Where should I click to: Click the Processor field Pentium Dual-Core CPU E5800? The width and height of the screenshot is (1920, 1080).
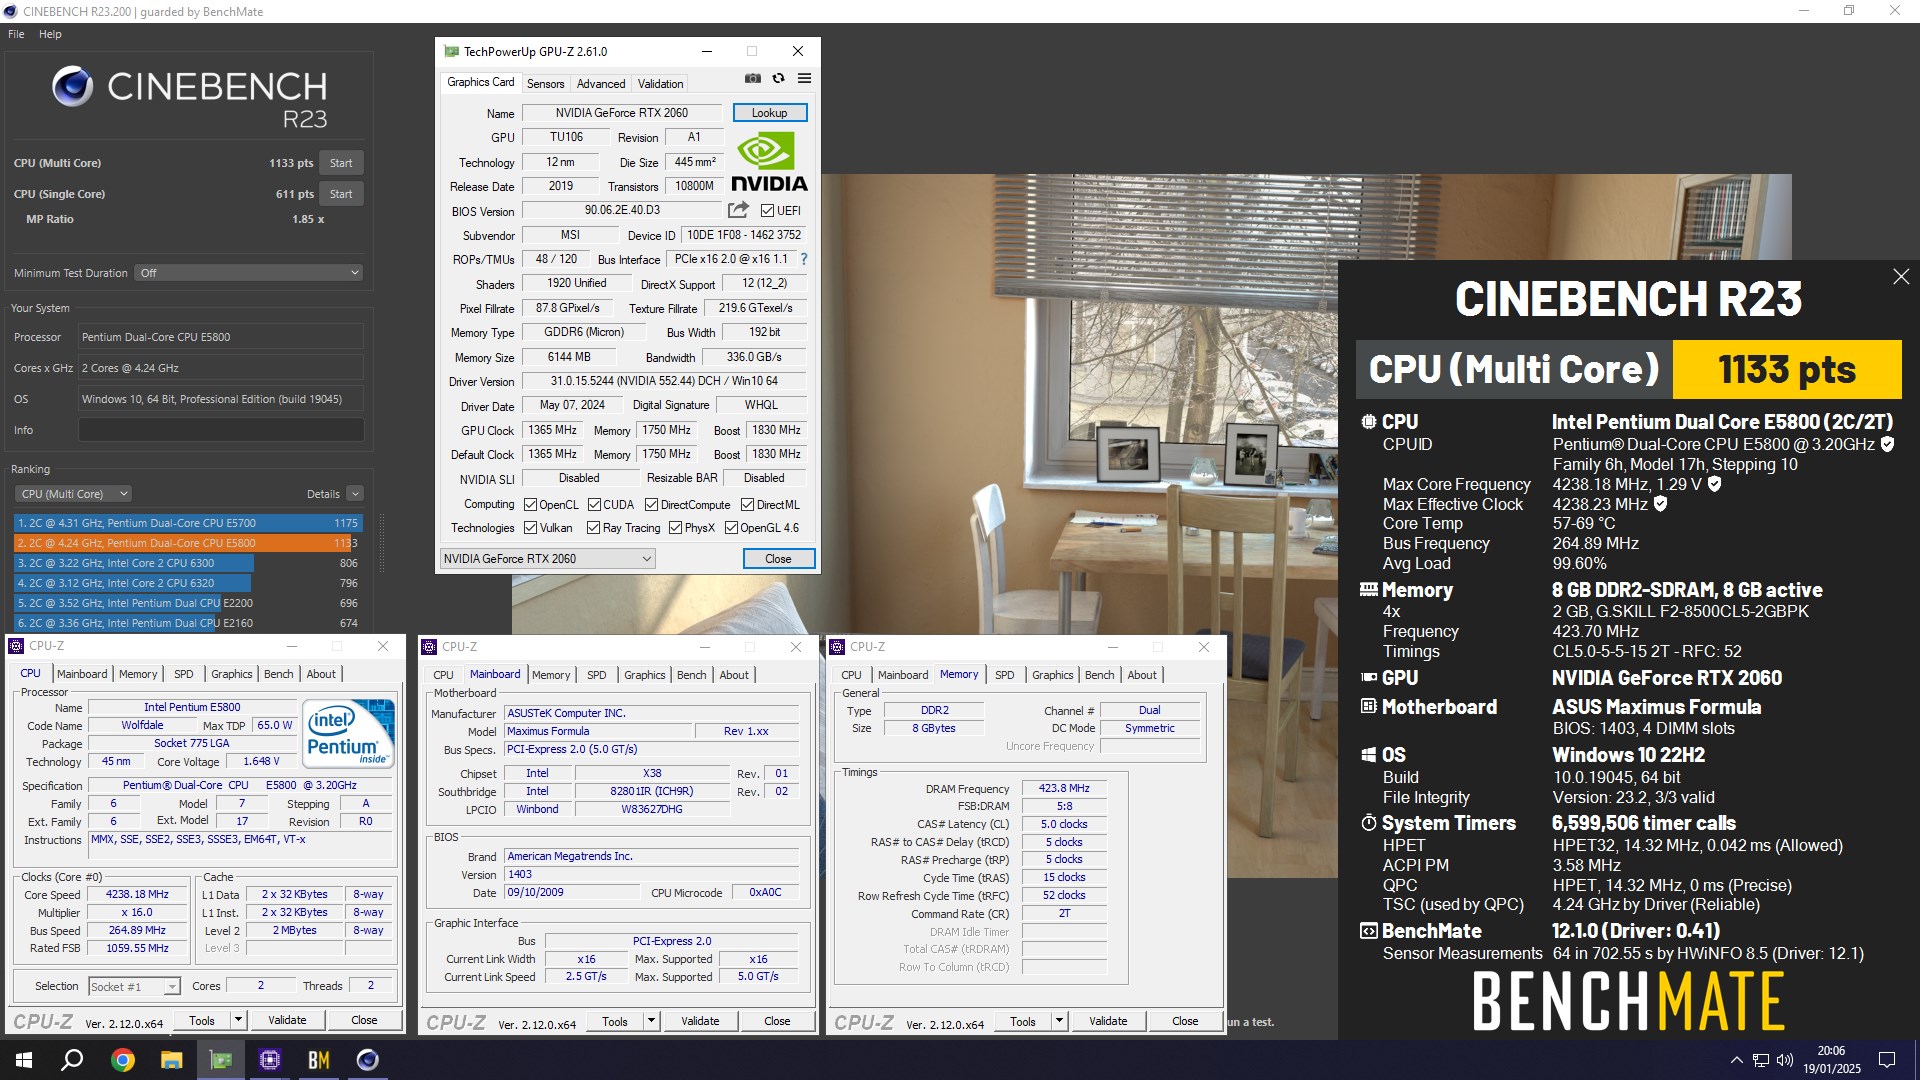tap(221, 337)
